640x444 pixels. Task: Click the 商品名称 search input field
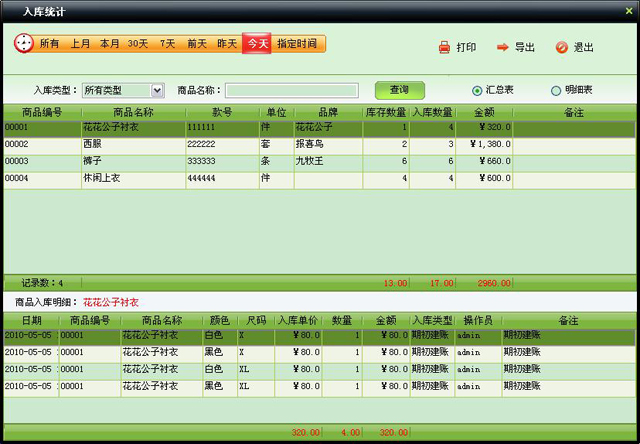pos(291,90)
